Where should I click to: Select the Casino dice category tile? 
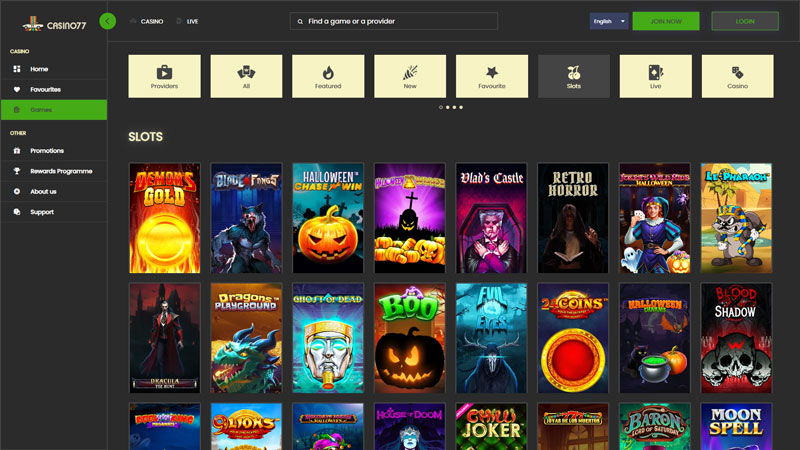[738, 76]
